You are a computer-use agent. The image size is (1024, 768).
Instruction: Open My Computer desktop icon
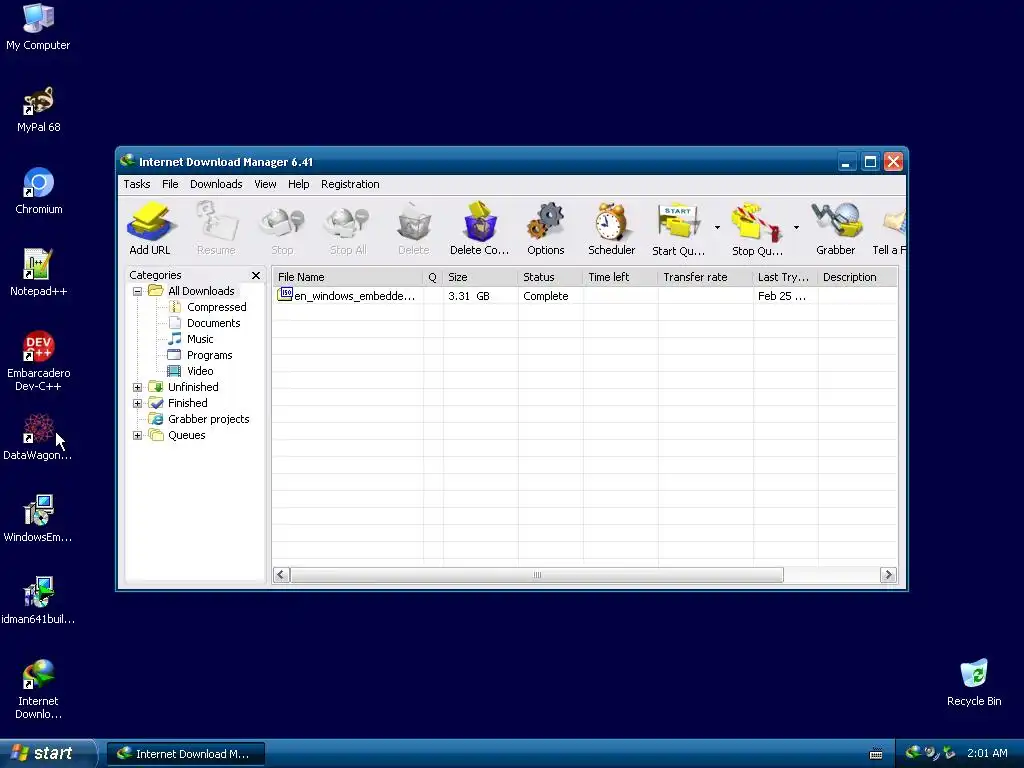(x=38, y=27)
